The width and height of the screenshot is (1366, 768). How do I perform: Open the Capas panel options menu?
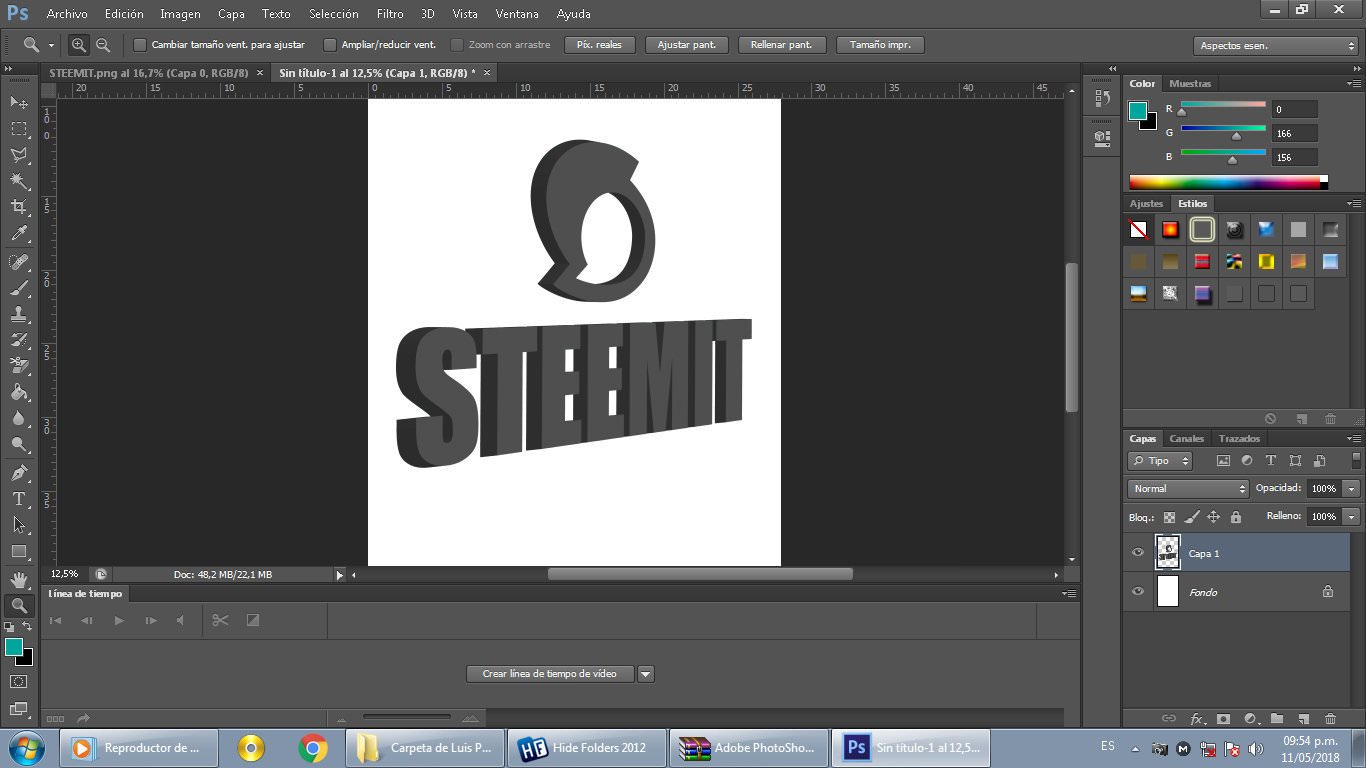pos(1354,439)
